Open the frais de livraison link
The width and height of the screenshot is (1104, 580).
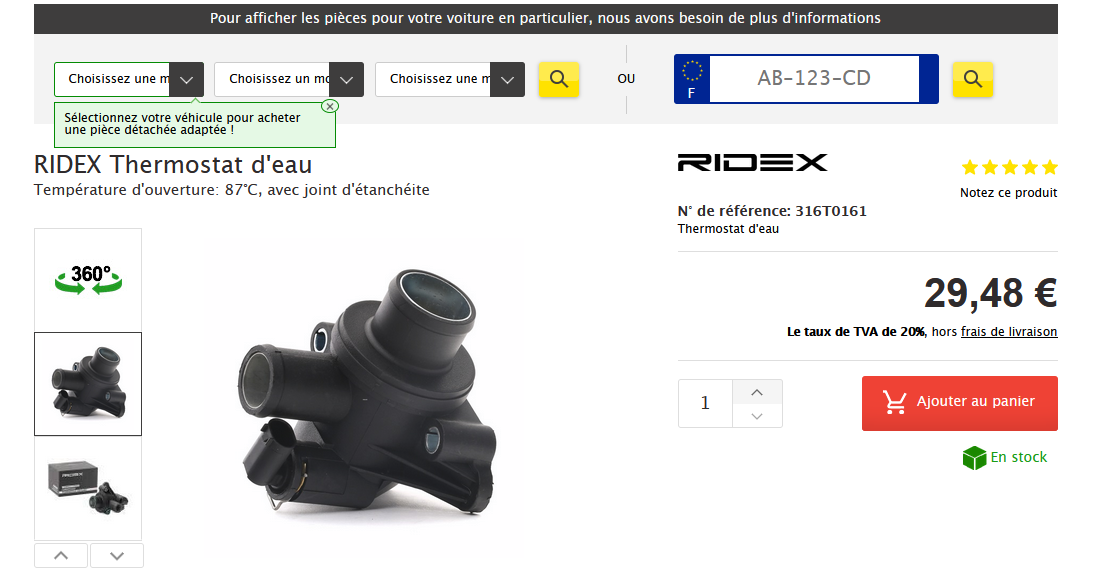point(1009,332)
